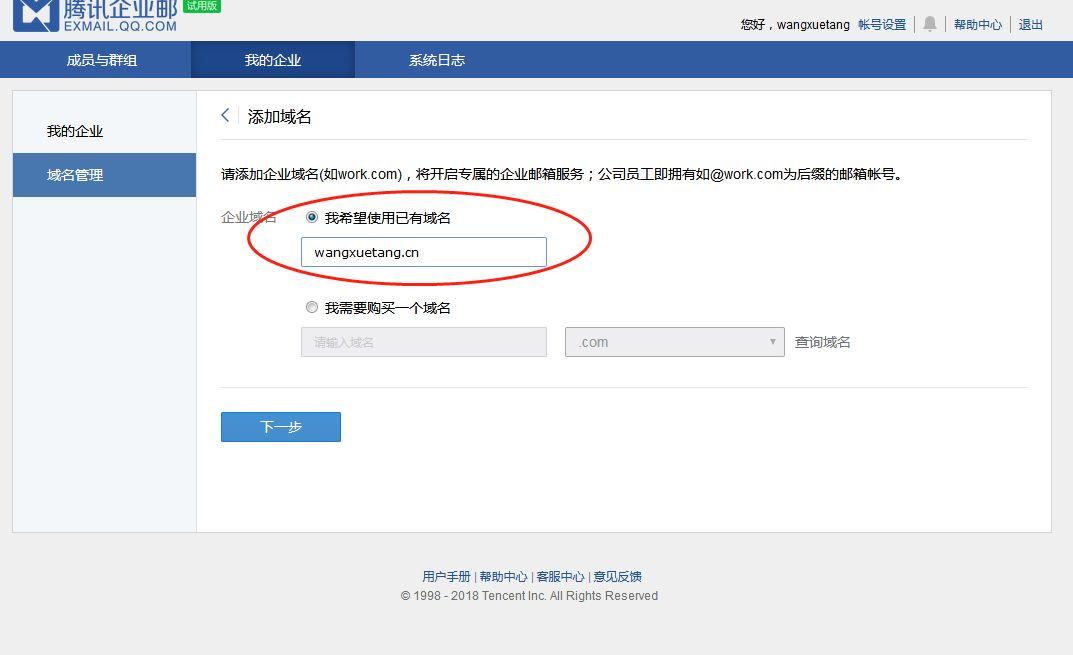This screenshot has height=655, width=1073.
Task: Click the 用户手册 footer link
Action: tap(448, 576)
